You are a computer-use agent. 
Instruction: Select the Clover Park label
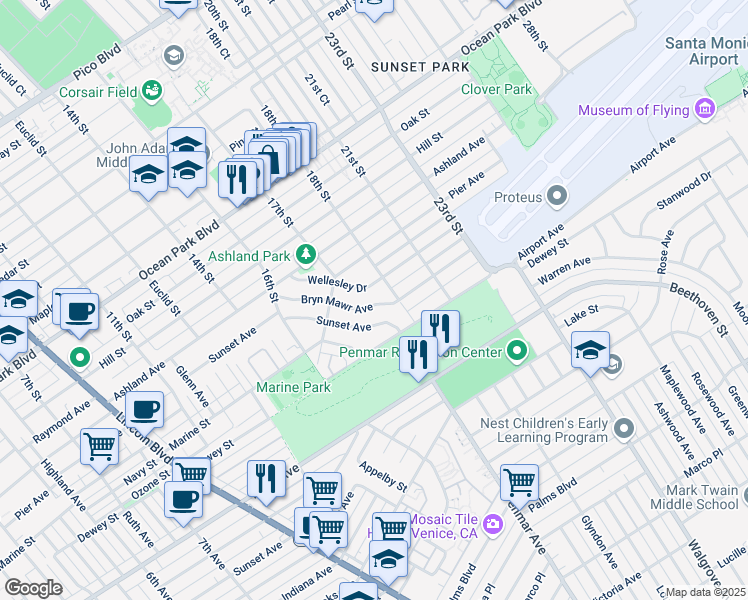[x=496, y=89]
